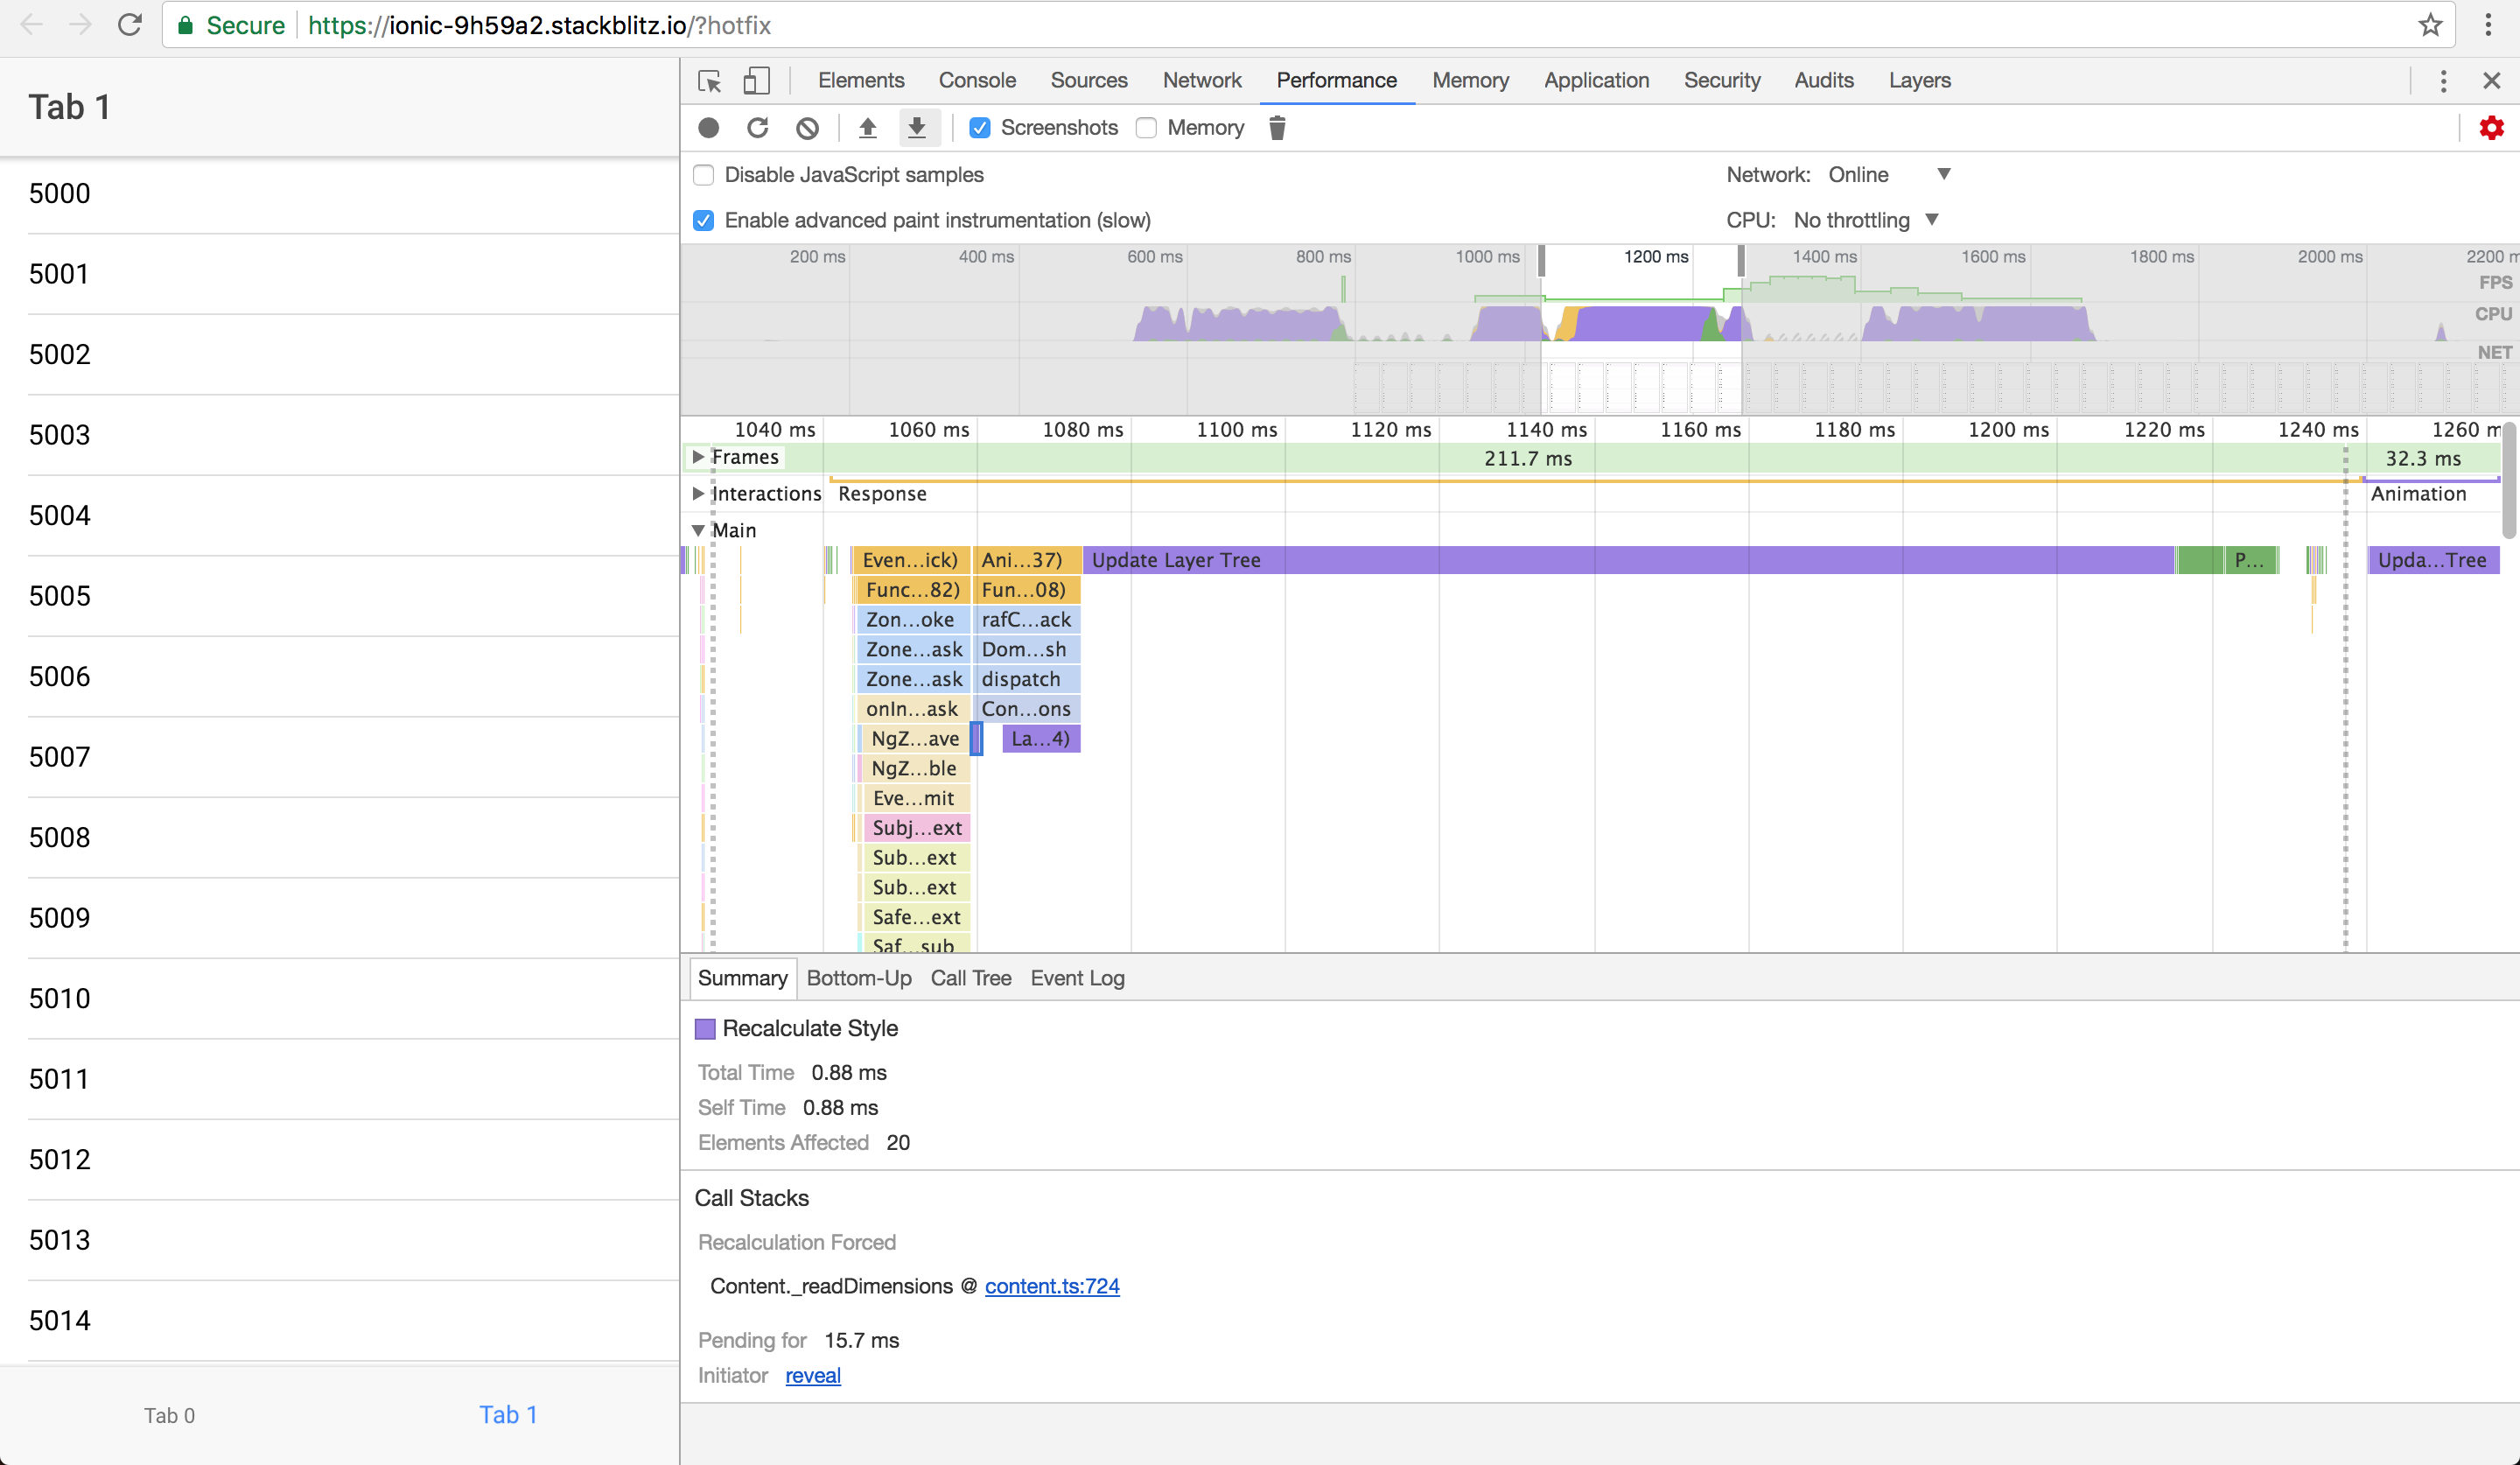Click the reload and record profile icon
Screen dimensions: 2520x1465
click(758, 128)
